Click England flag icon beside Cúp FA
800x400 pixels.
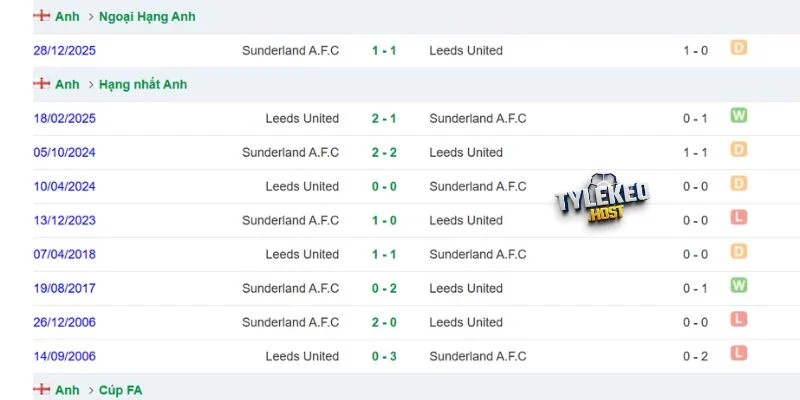41,390
